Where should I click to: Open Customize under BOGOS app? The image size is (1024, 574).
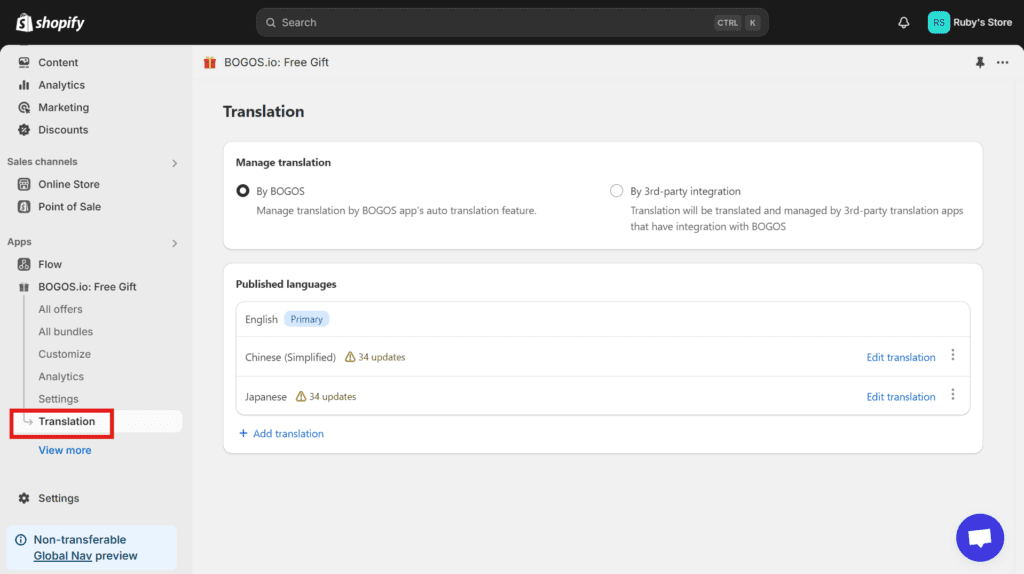coord(64,354)
